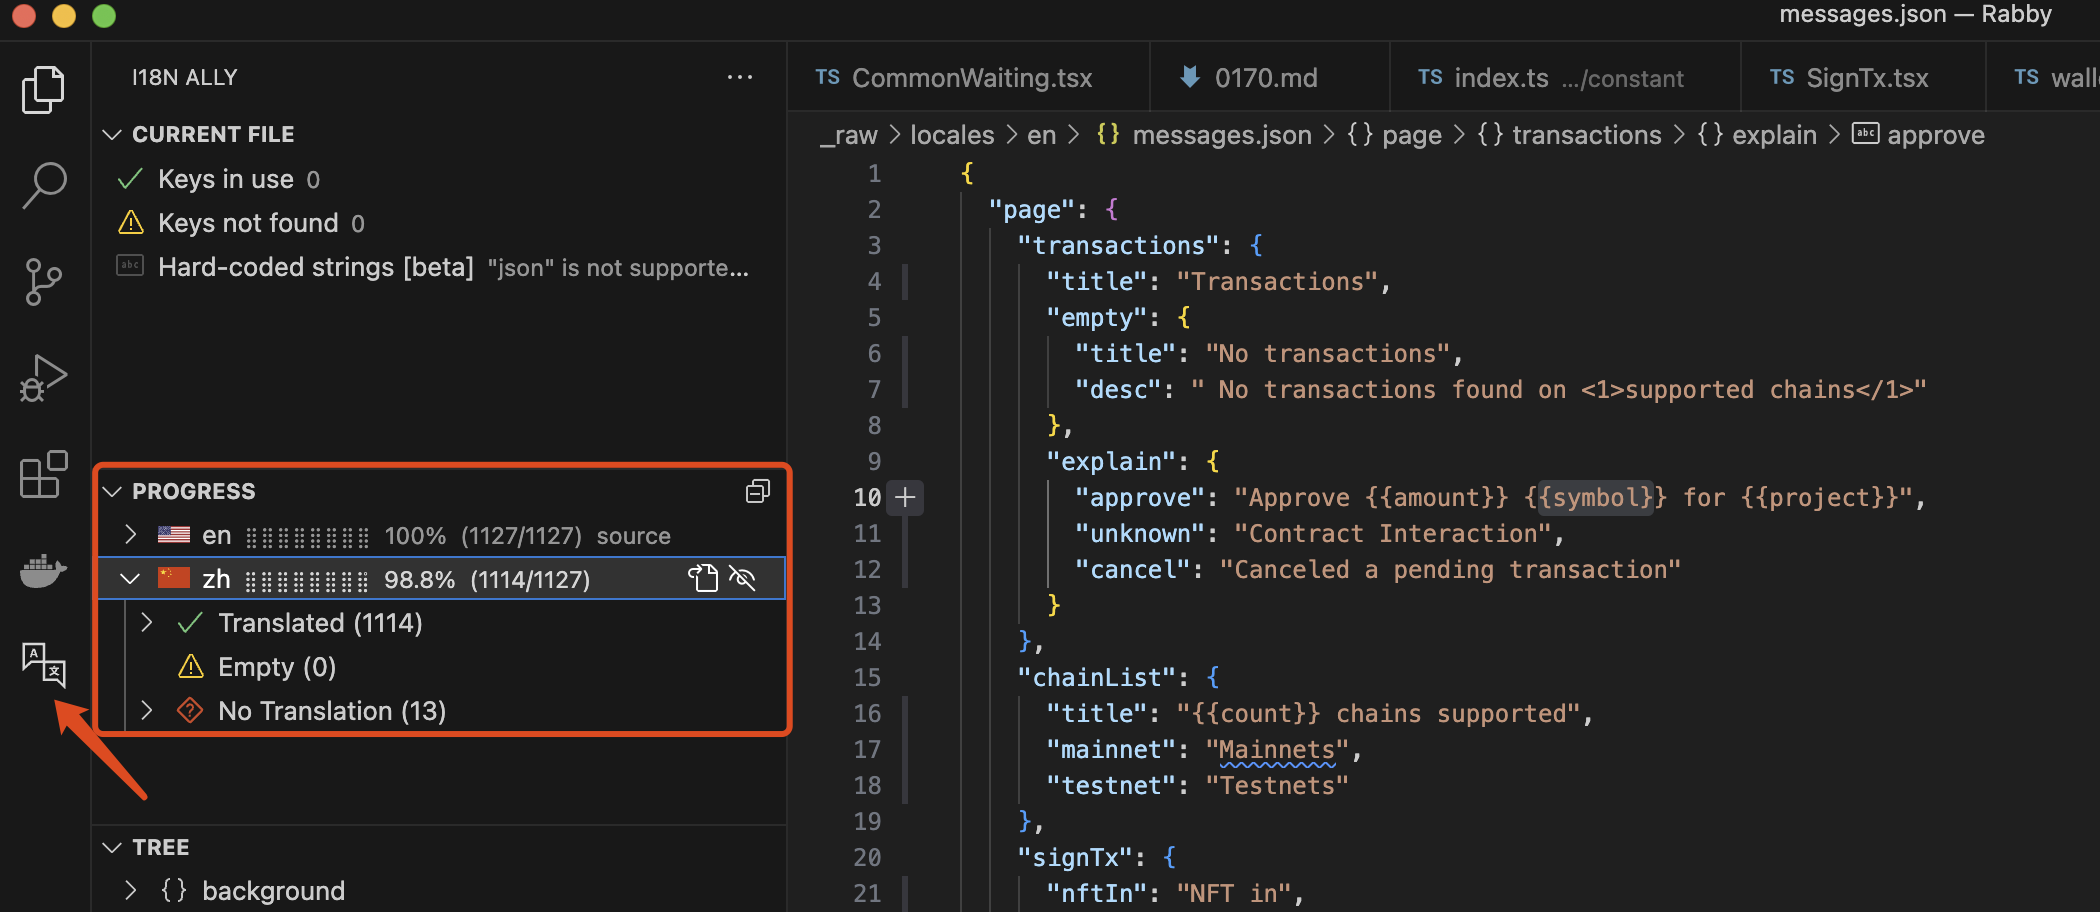Expand the background tree node

(130, 890)
